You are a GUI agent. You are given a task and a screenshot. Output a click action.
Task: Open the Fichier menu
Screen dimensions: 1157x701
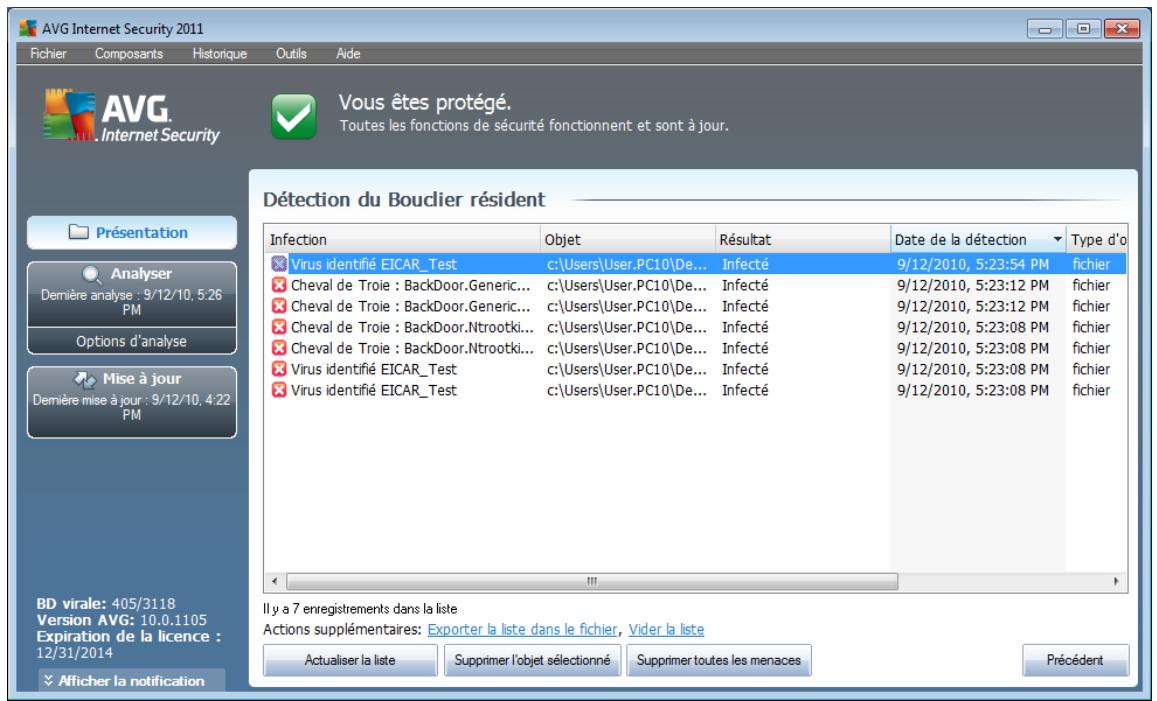coord(48,54)
